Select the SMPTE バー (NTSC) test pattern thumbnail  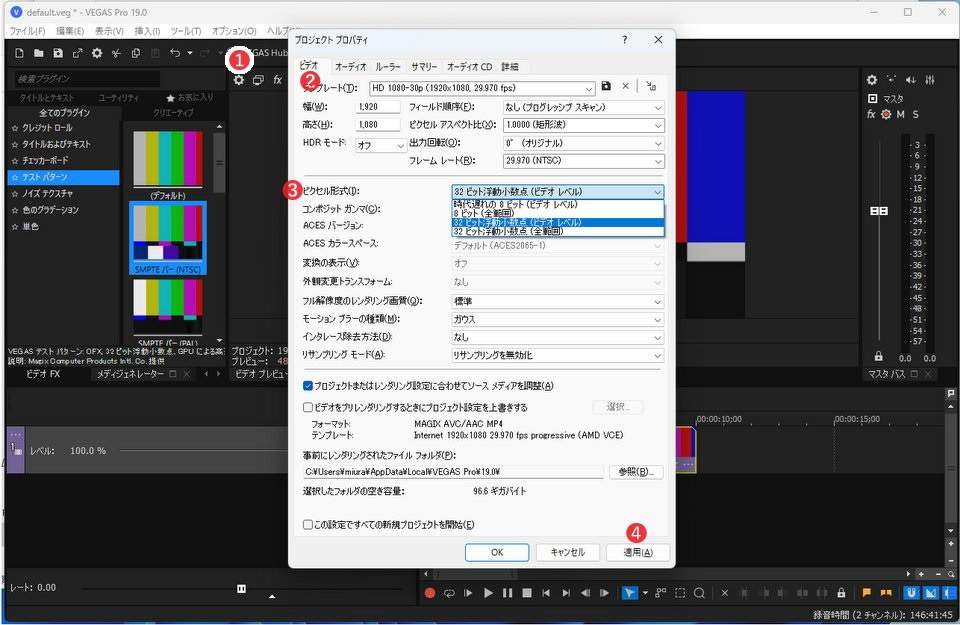point(167,237)
